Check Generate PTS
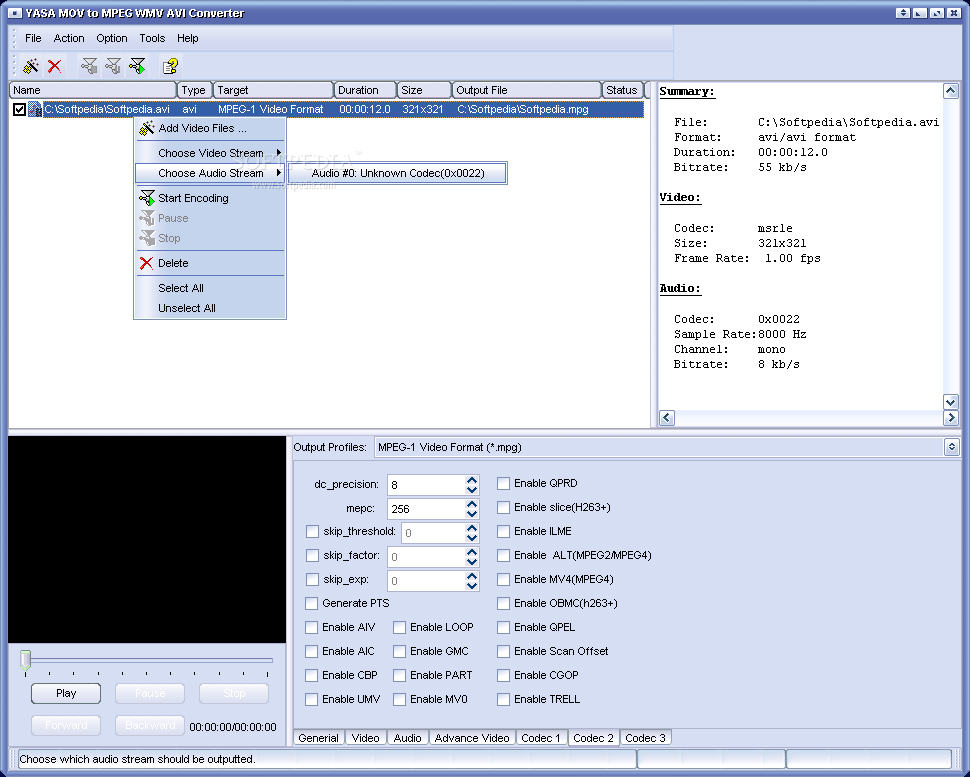 click(311, 603)
